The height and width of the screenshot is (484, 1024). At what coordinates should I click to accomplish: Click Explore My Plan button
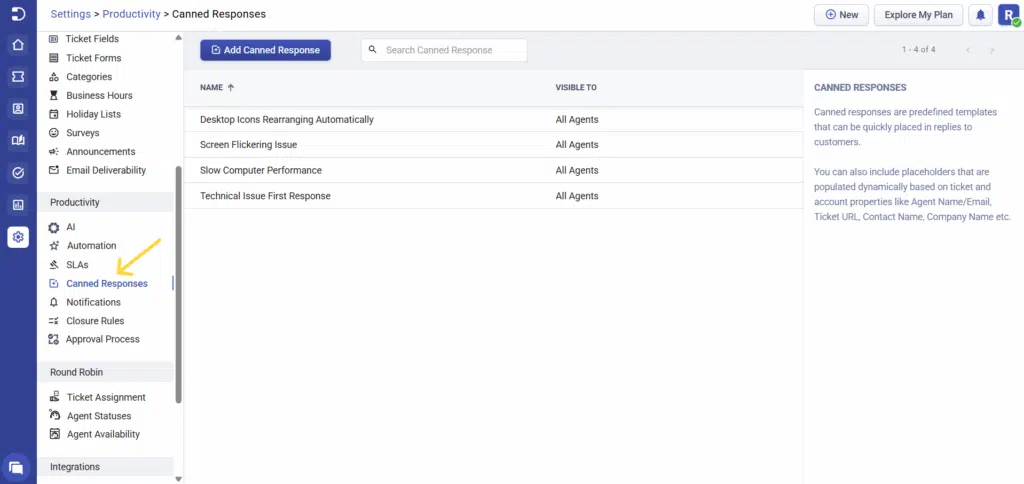918,15
